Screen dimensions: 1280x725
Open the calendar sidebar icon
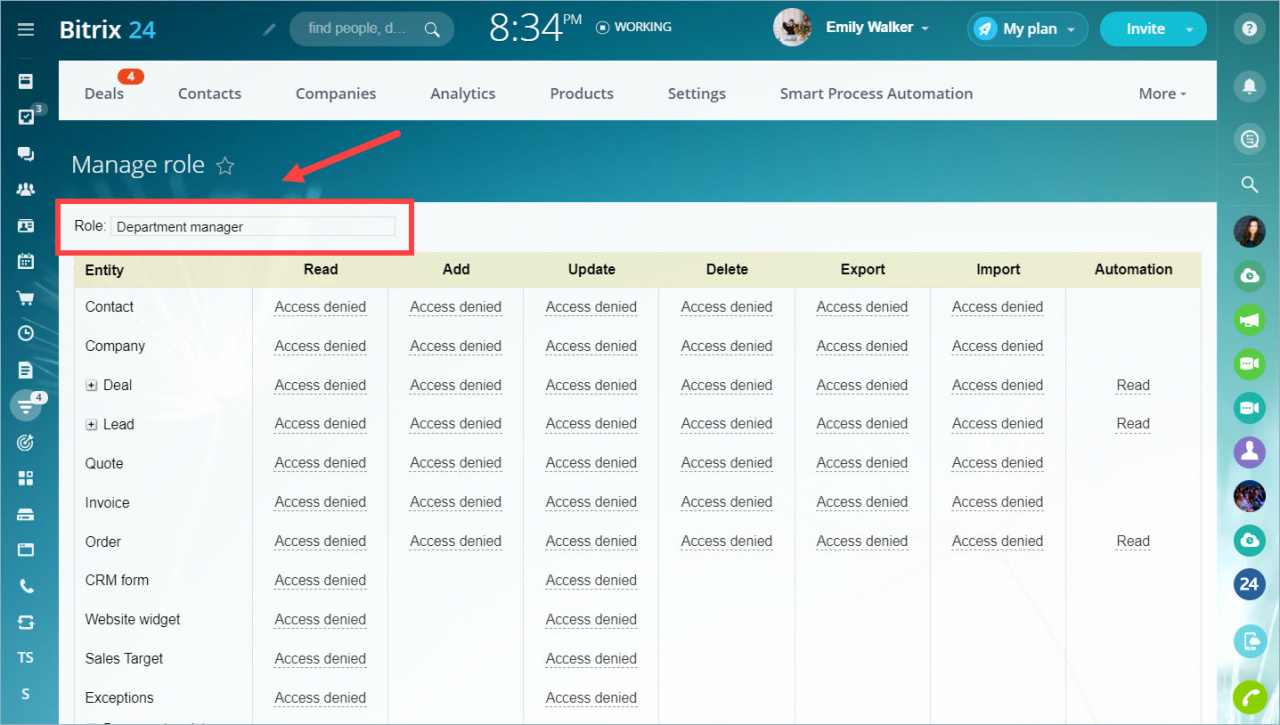click(x=26, y=261)
